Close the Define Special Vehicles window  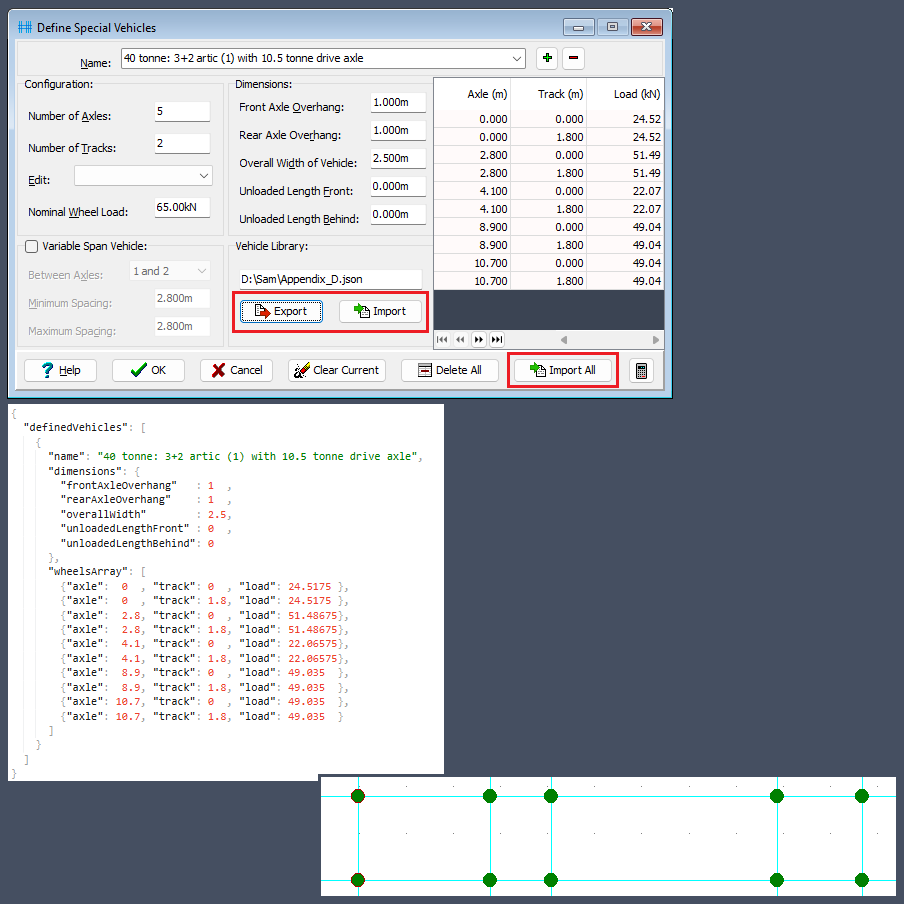point(647,27)
